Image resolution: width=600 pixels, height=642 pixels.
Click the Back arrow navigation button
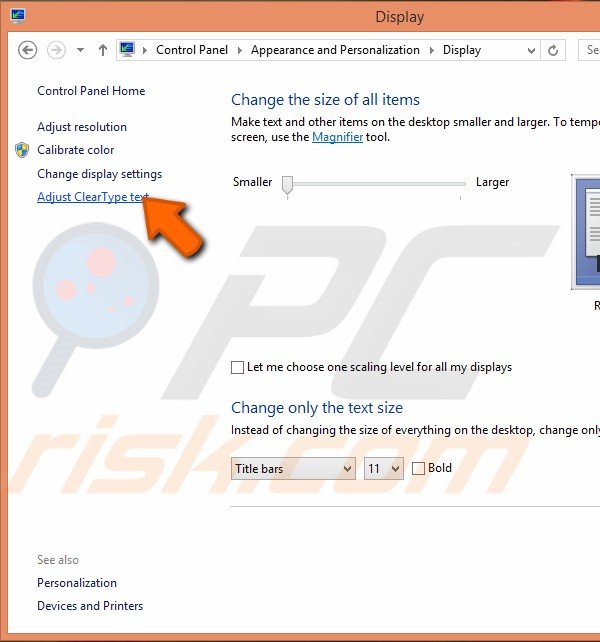(x=27, y=50)
